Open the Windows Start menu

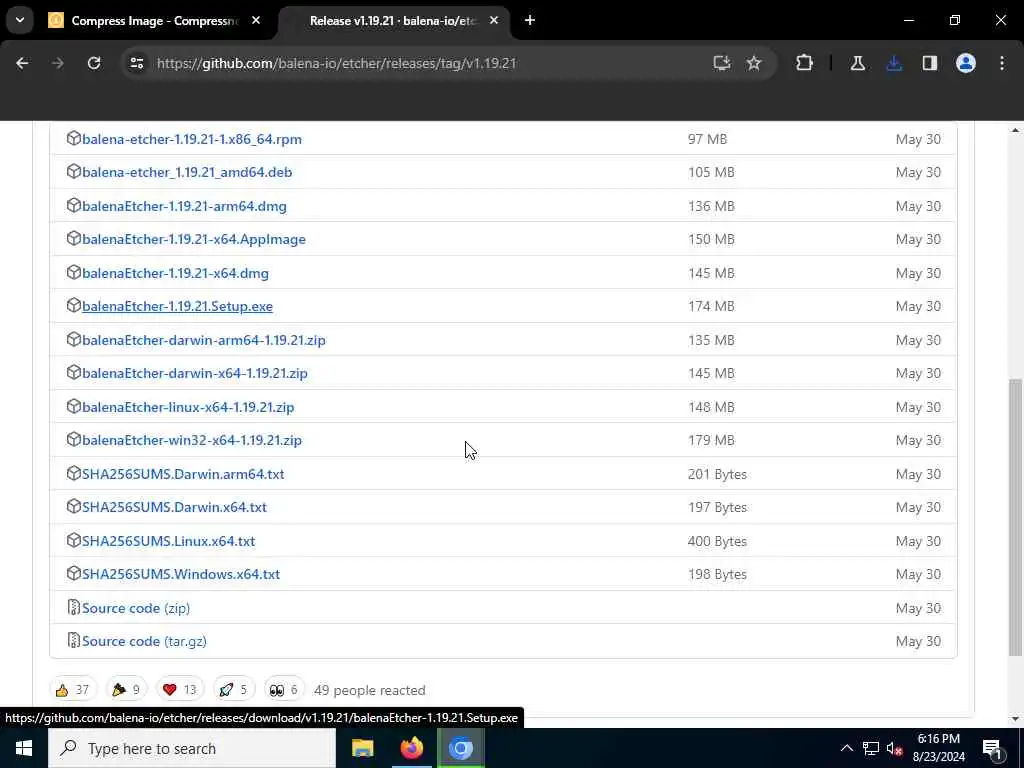[24, 748]
